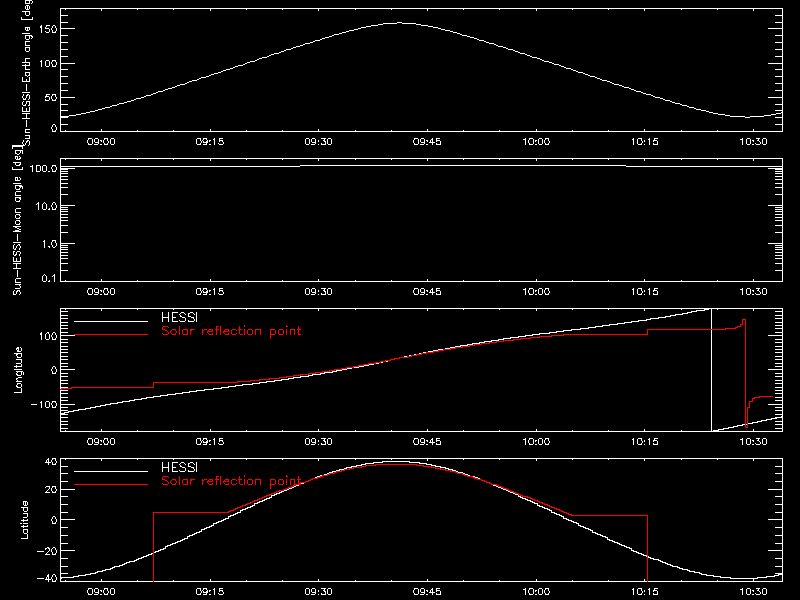Click the Sun-HESSI-Earth angle [deg] axis title
Viewport: 800px width, 600px height.
coord(27,73)
